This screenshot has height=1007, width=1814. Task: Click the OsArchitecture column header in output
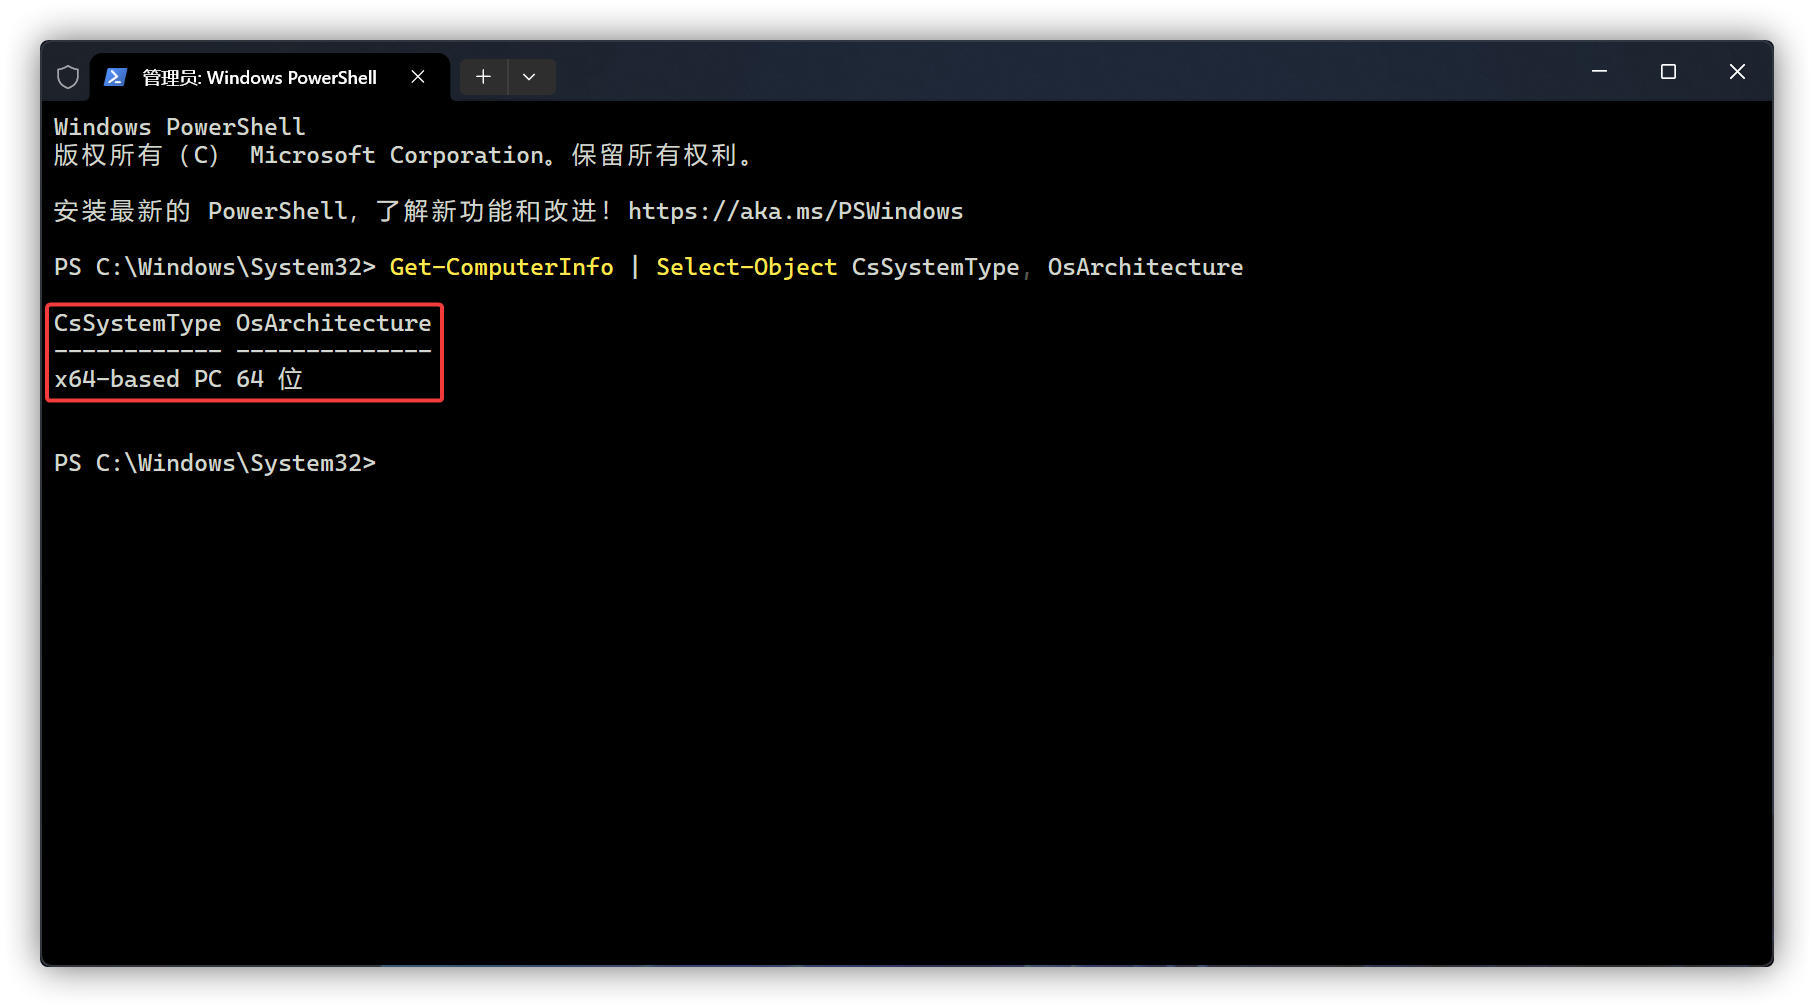(x=333, y=323)
